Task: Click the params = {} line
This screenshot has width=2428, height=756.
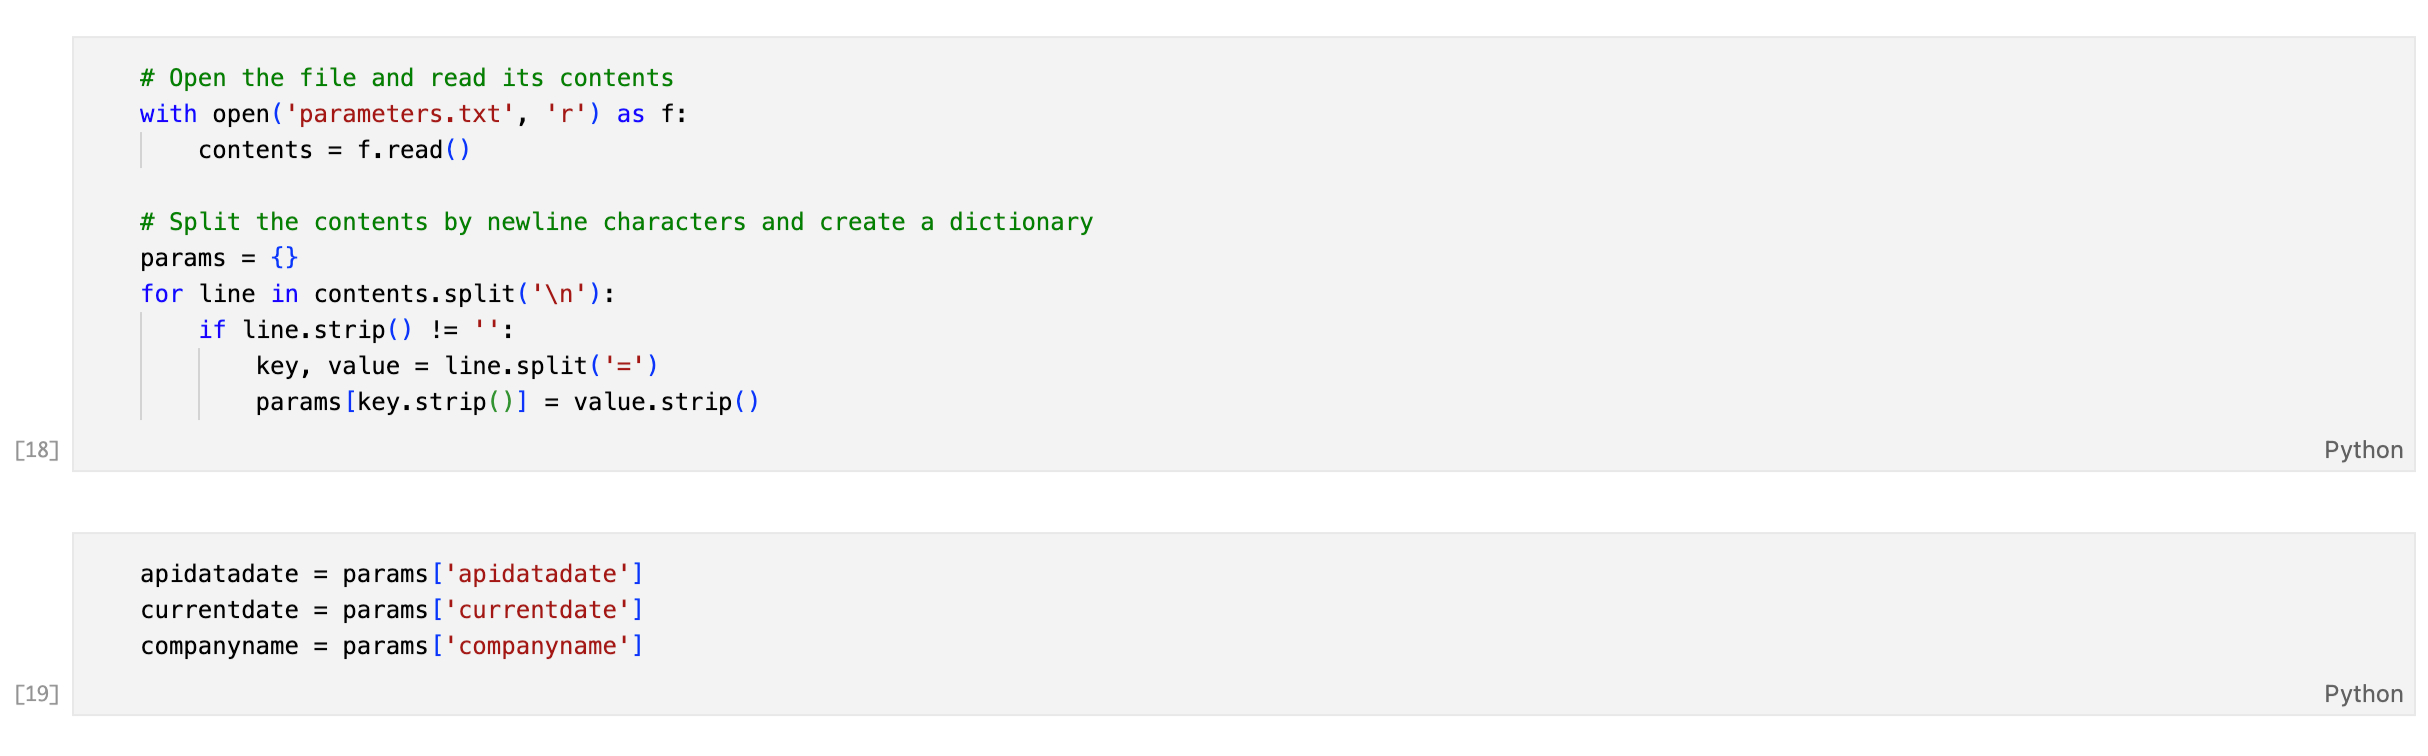Action: (x=219, y=258)
